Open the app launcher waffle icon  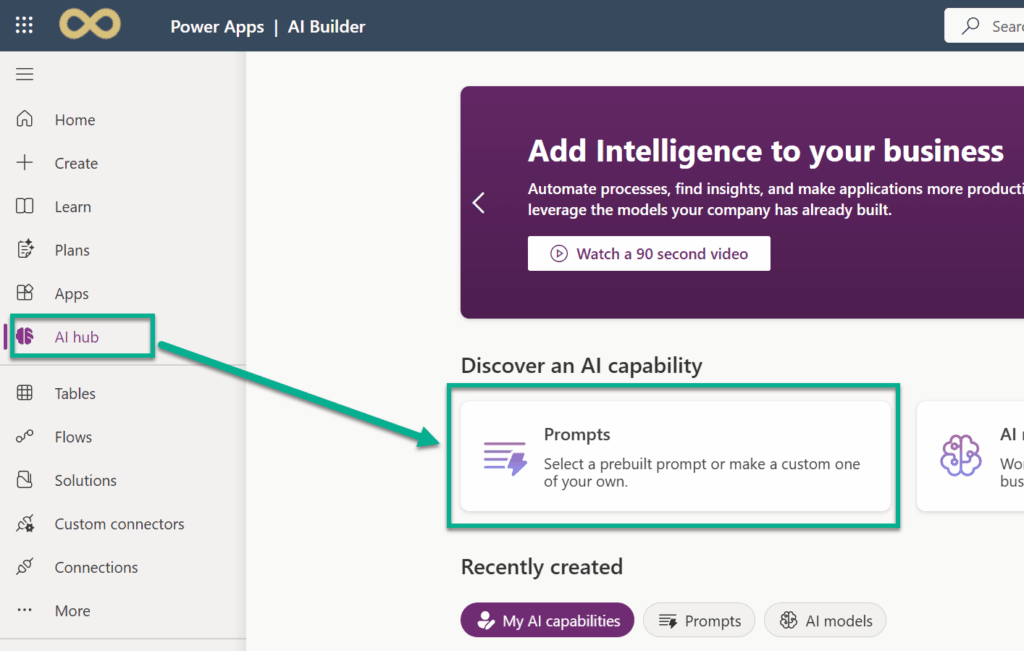pos(24,26)
